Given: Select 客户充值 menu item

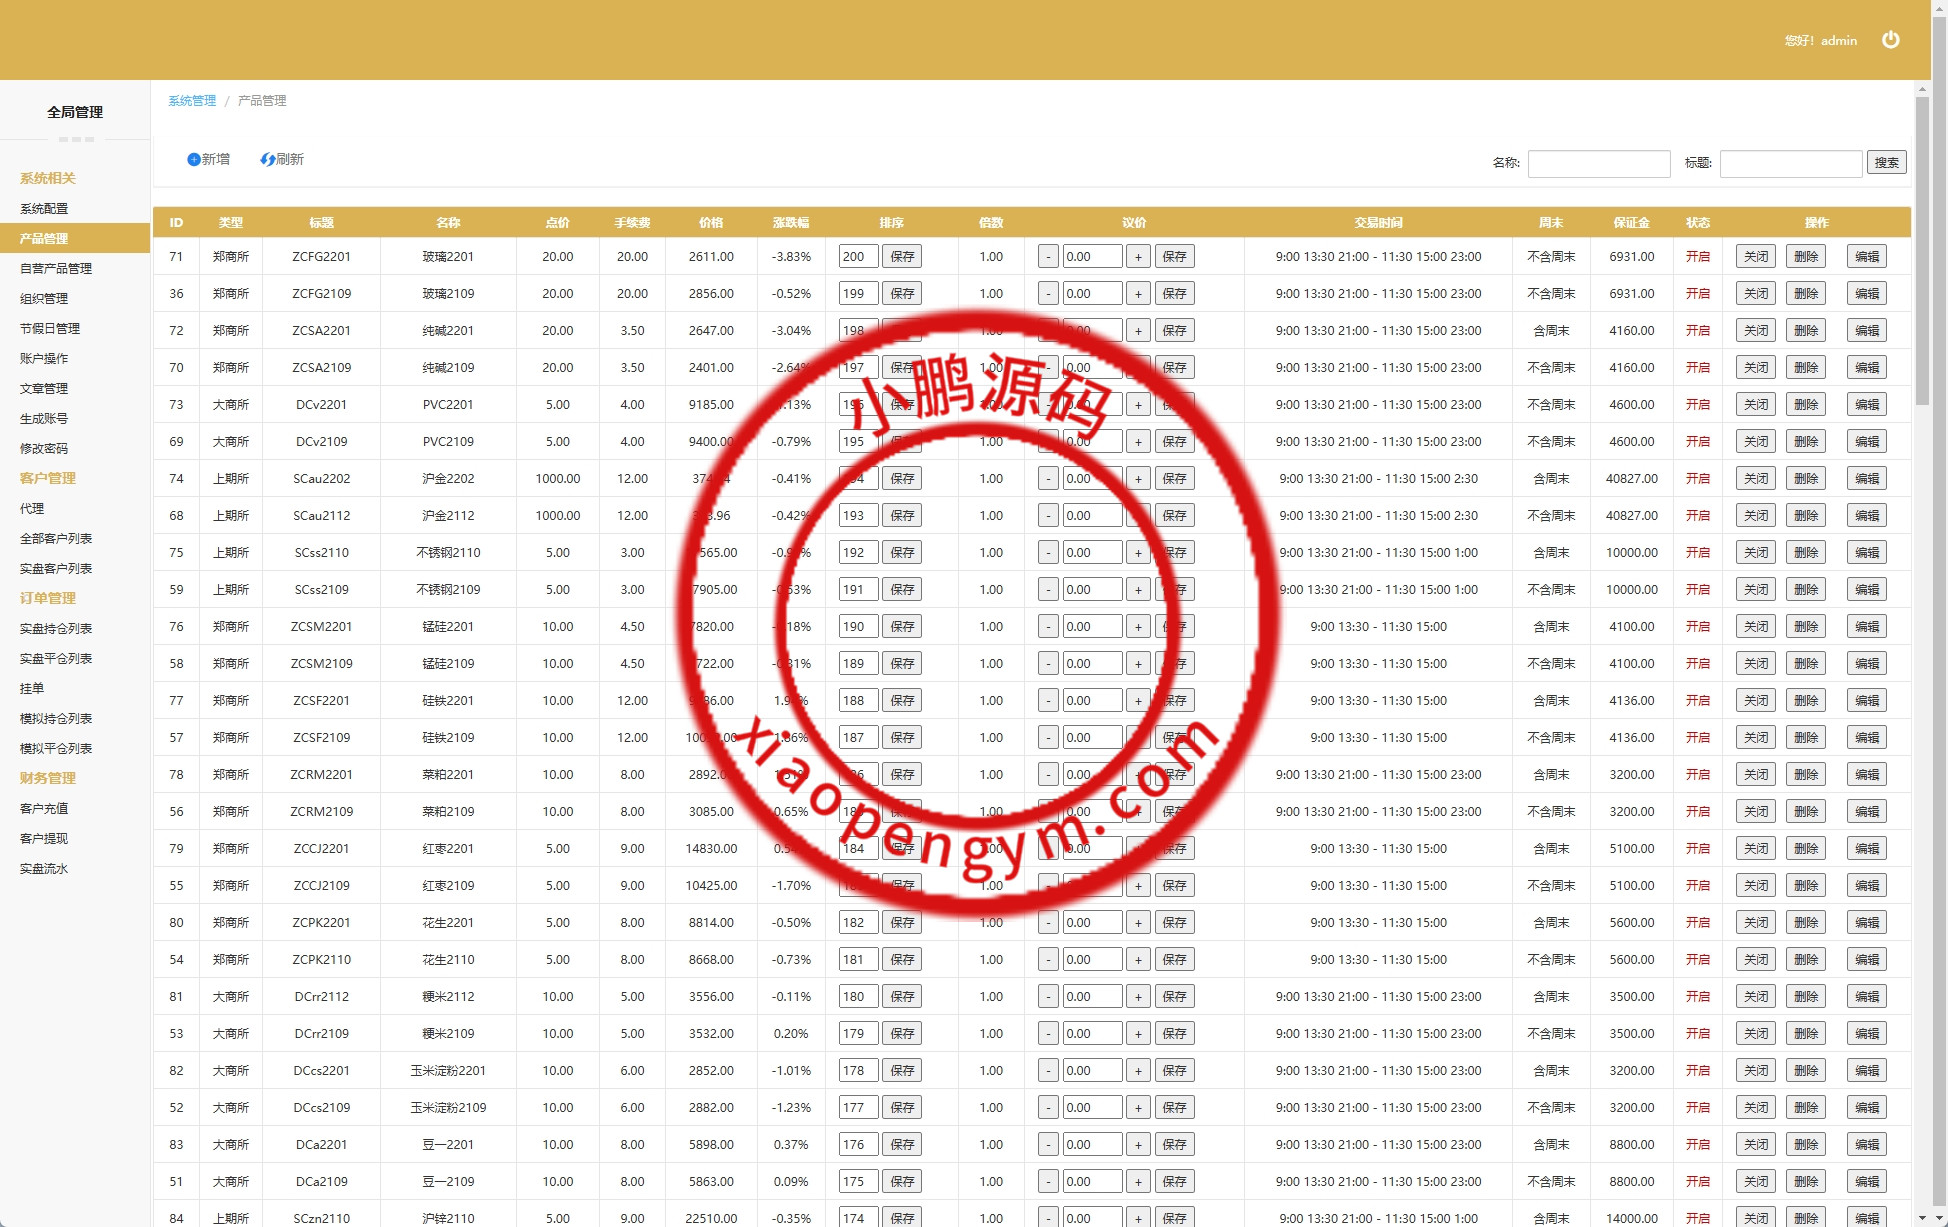Looking at the screenshot, I should pyautogui.click(x=44, y=809).
